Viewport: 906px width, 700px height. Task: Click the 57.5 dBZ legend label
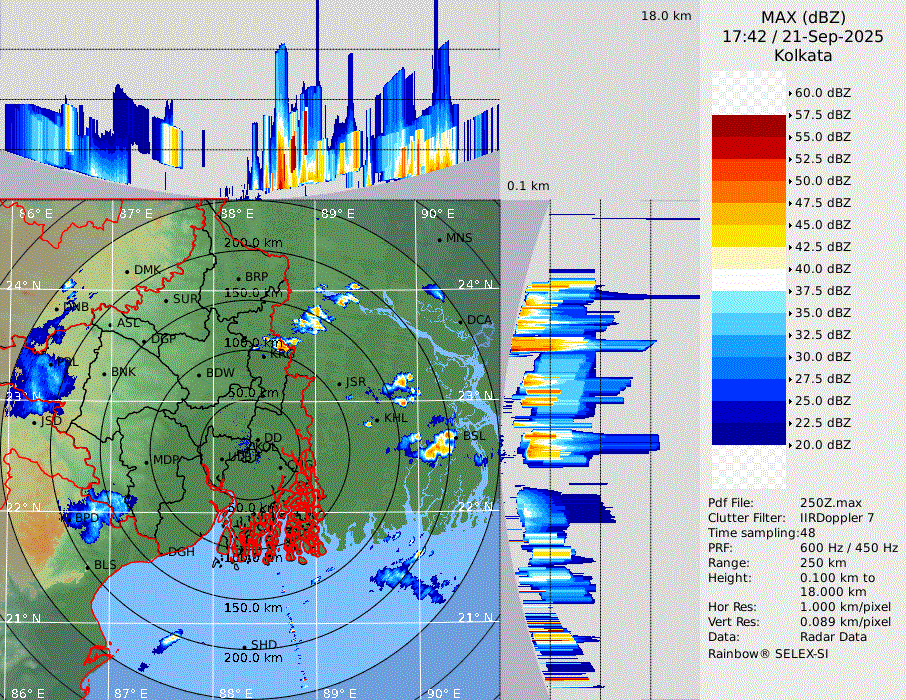click(x=822, y=115)
